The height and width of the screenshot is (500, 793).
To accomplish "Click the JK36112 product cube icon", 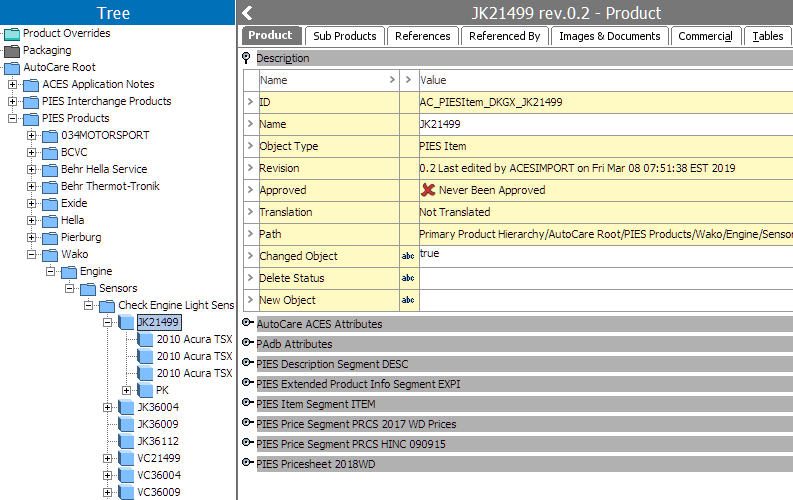I will 126,441.
